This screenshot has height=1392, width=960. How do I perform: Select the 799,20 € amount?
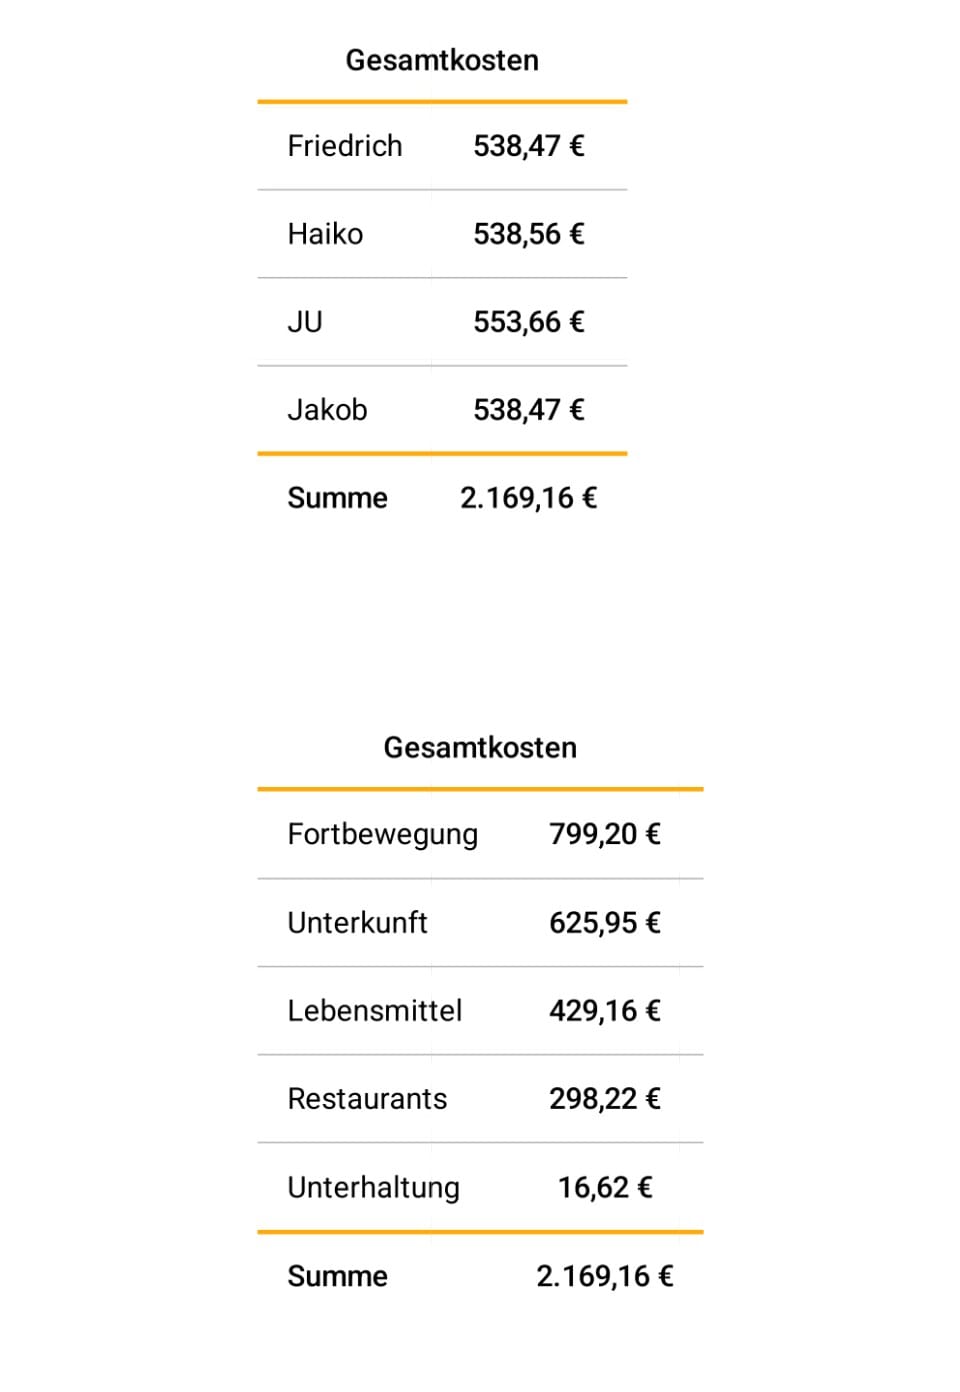click(x=604, y=834)
